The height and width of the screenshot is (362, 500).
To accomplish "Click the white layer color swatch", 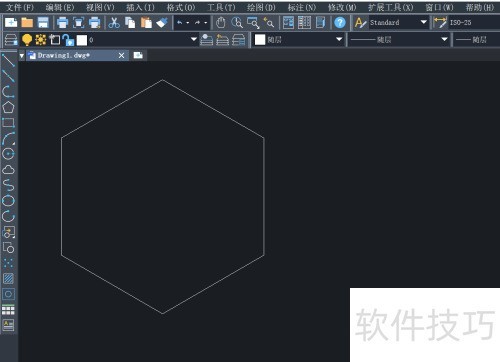I will pos(82,40).
